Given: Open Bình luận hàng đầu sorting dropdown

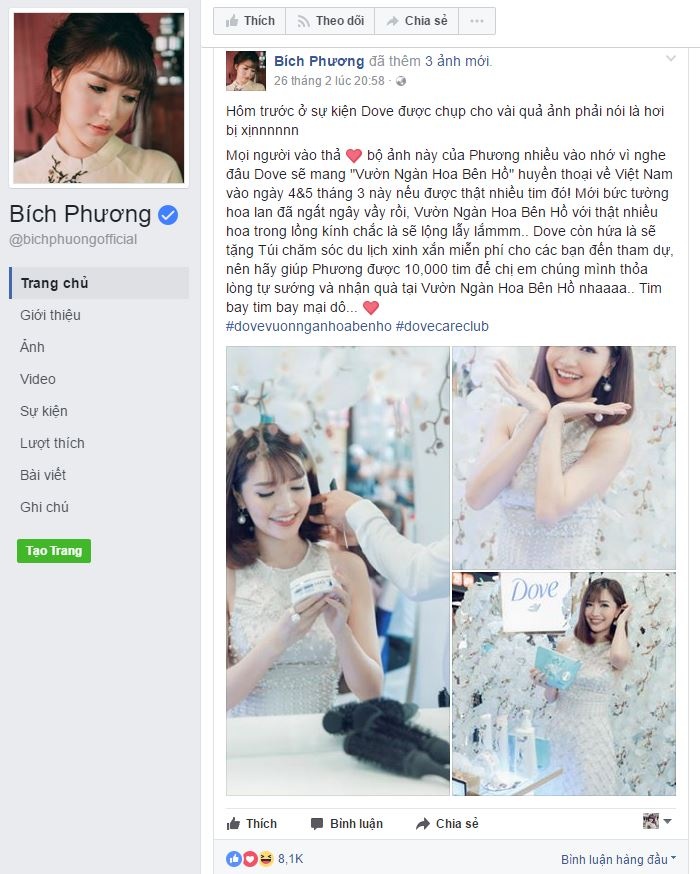Looking at the screenshot, I should 618,859.
